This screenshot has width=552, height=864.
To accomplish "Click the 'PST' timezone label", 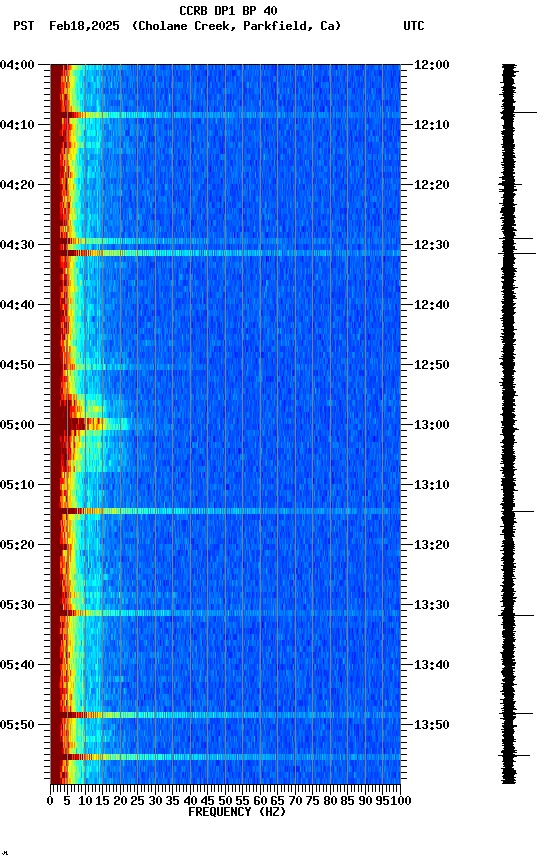I will coord(24,26).
